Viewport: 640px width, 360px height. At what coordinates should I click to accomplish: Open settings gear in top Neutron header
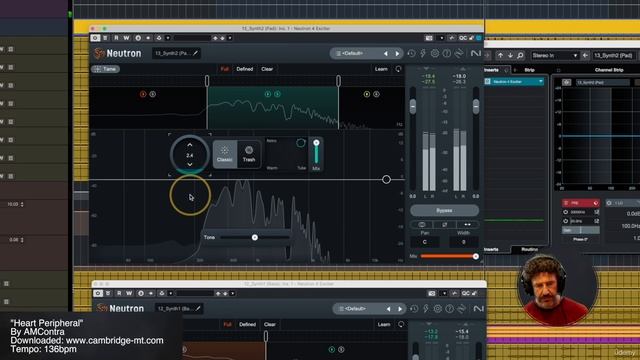435,53
